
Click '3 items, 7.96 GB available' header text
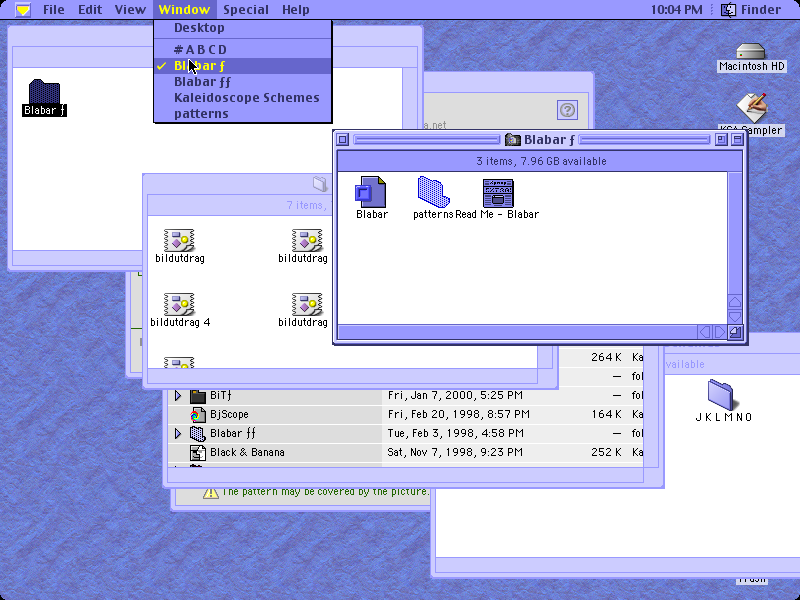[x=541, y=161]
